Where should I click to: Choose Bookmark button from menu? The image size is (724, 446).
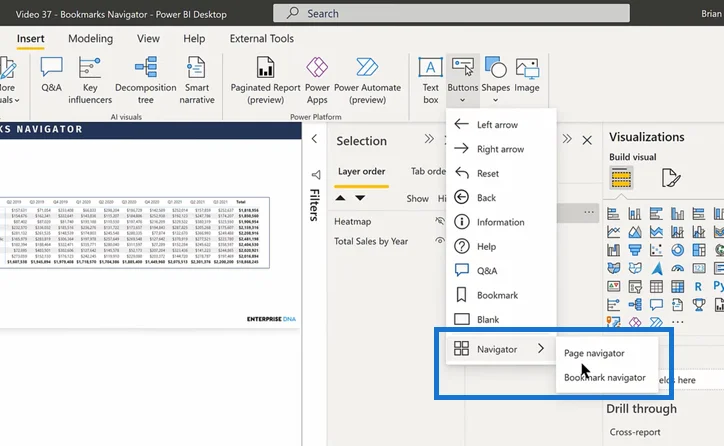(x=501, y=295)
